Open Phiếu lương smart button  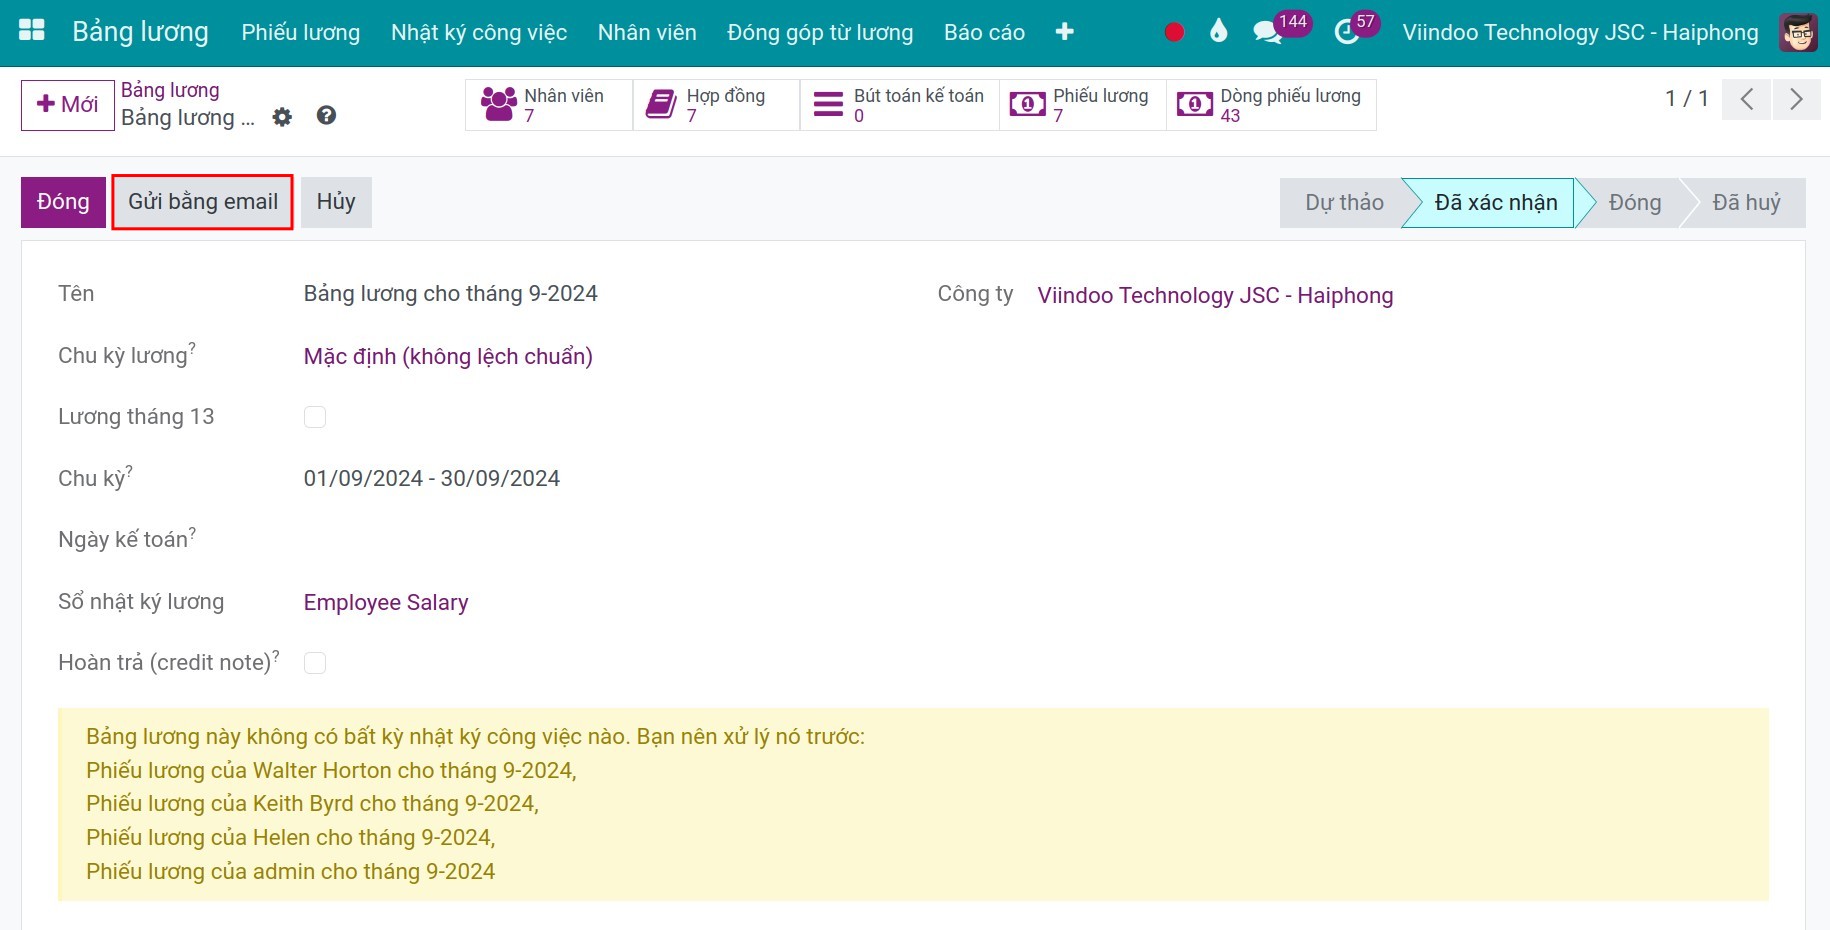[1083, 105]
